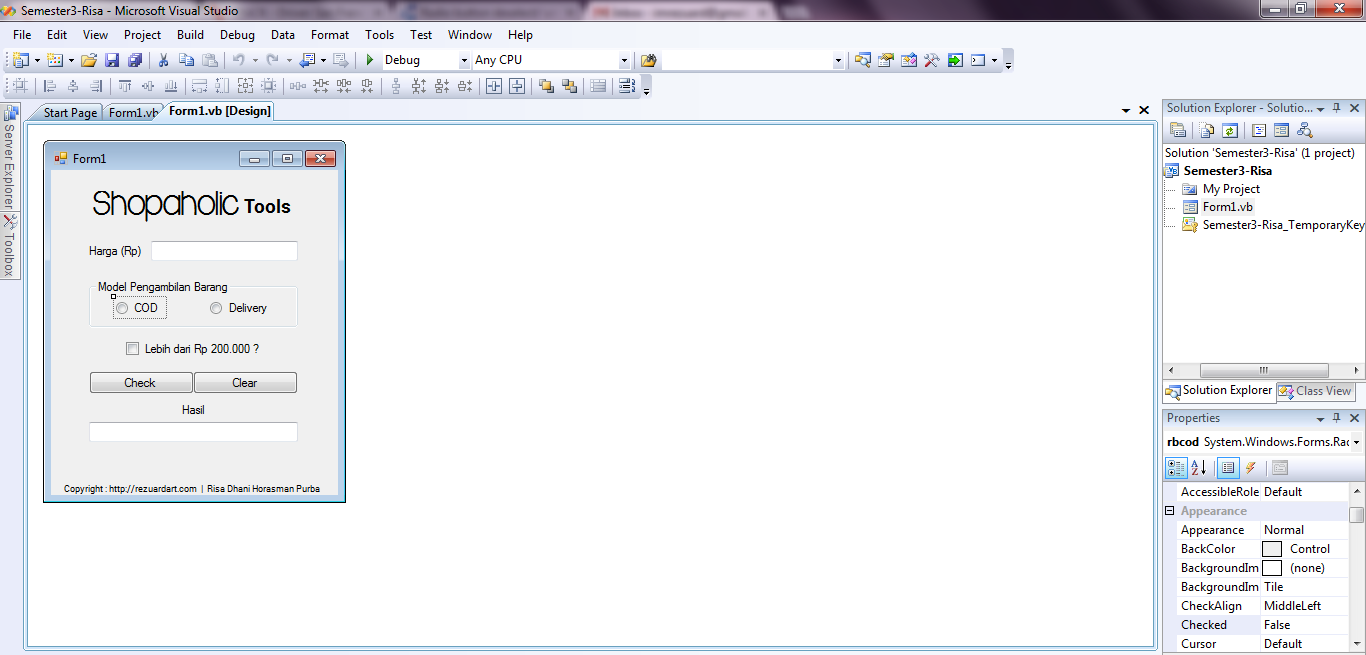Image resolution: width=1366 pixels, height=655 pixels.
Task: Open the Project menu
Action: tap(143, 35)
